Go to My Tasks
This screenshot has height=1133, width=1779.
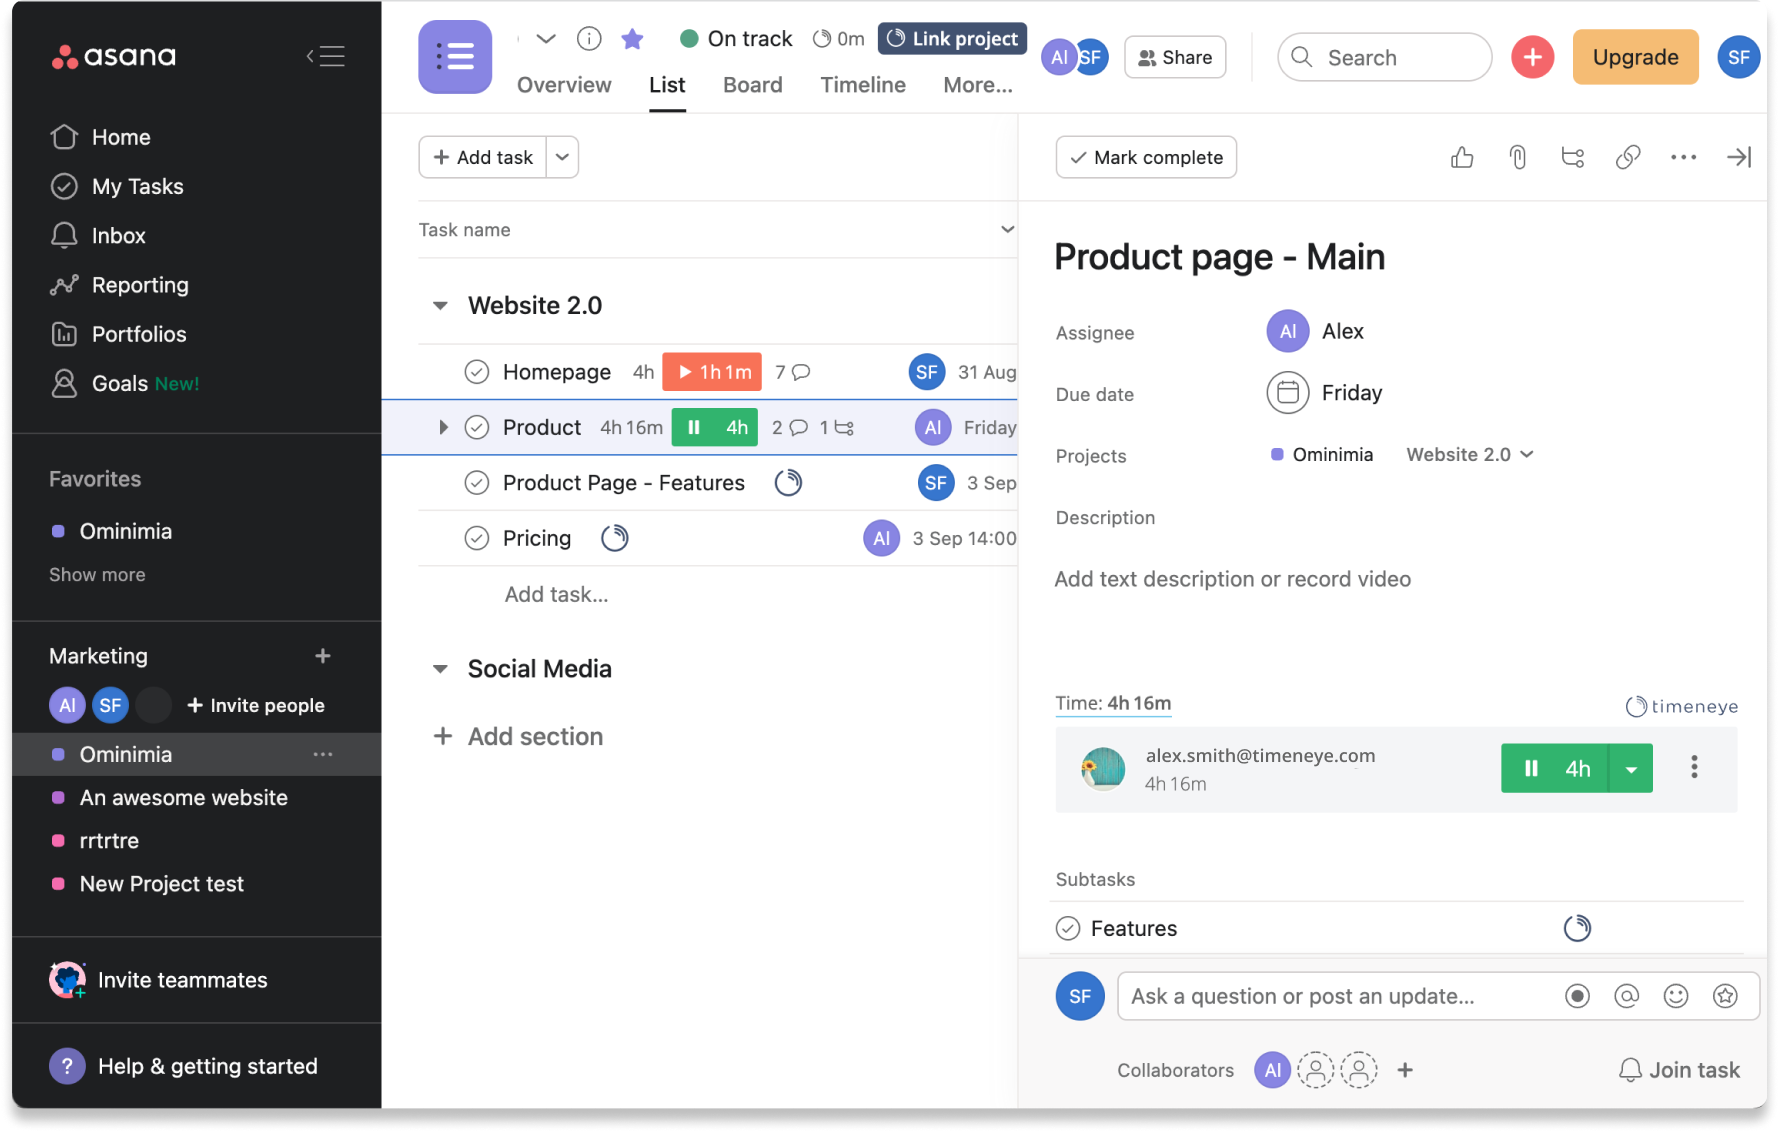click(137, 186)
